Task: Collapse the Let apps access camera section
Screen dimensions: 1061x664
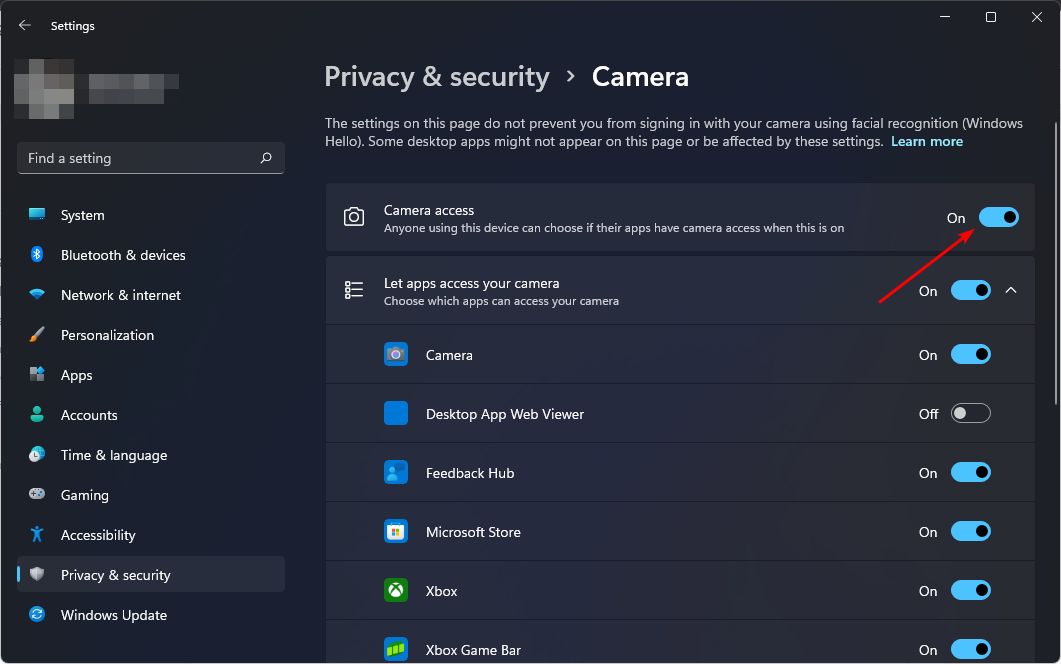Action: pos(1010,291)
